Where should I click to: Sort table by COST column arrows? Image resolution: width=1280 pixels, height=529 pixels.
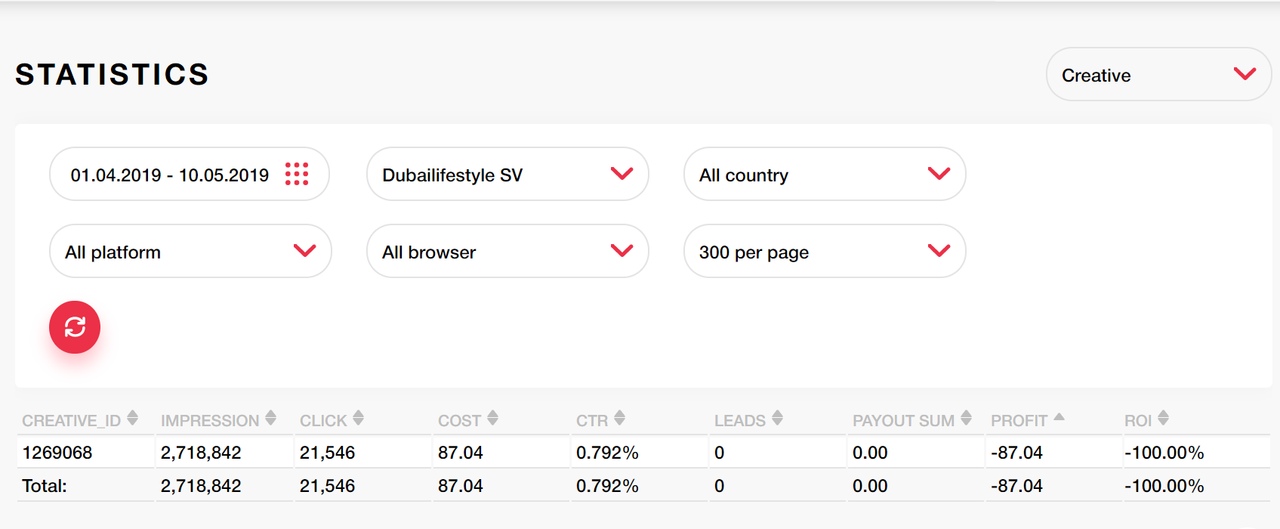(492, 420)
